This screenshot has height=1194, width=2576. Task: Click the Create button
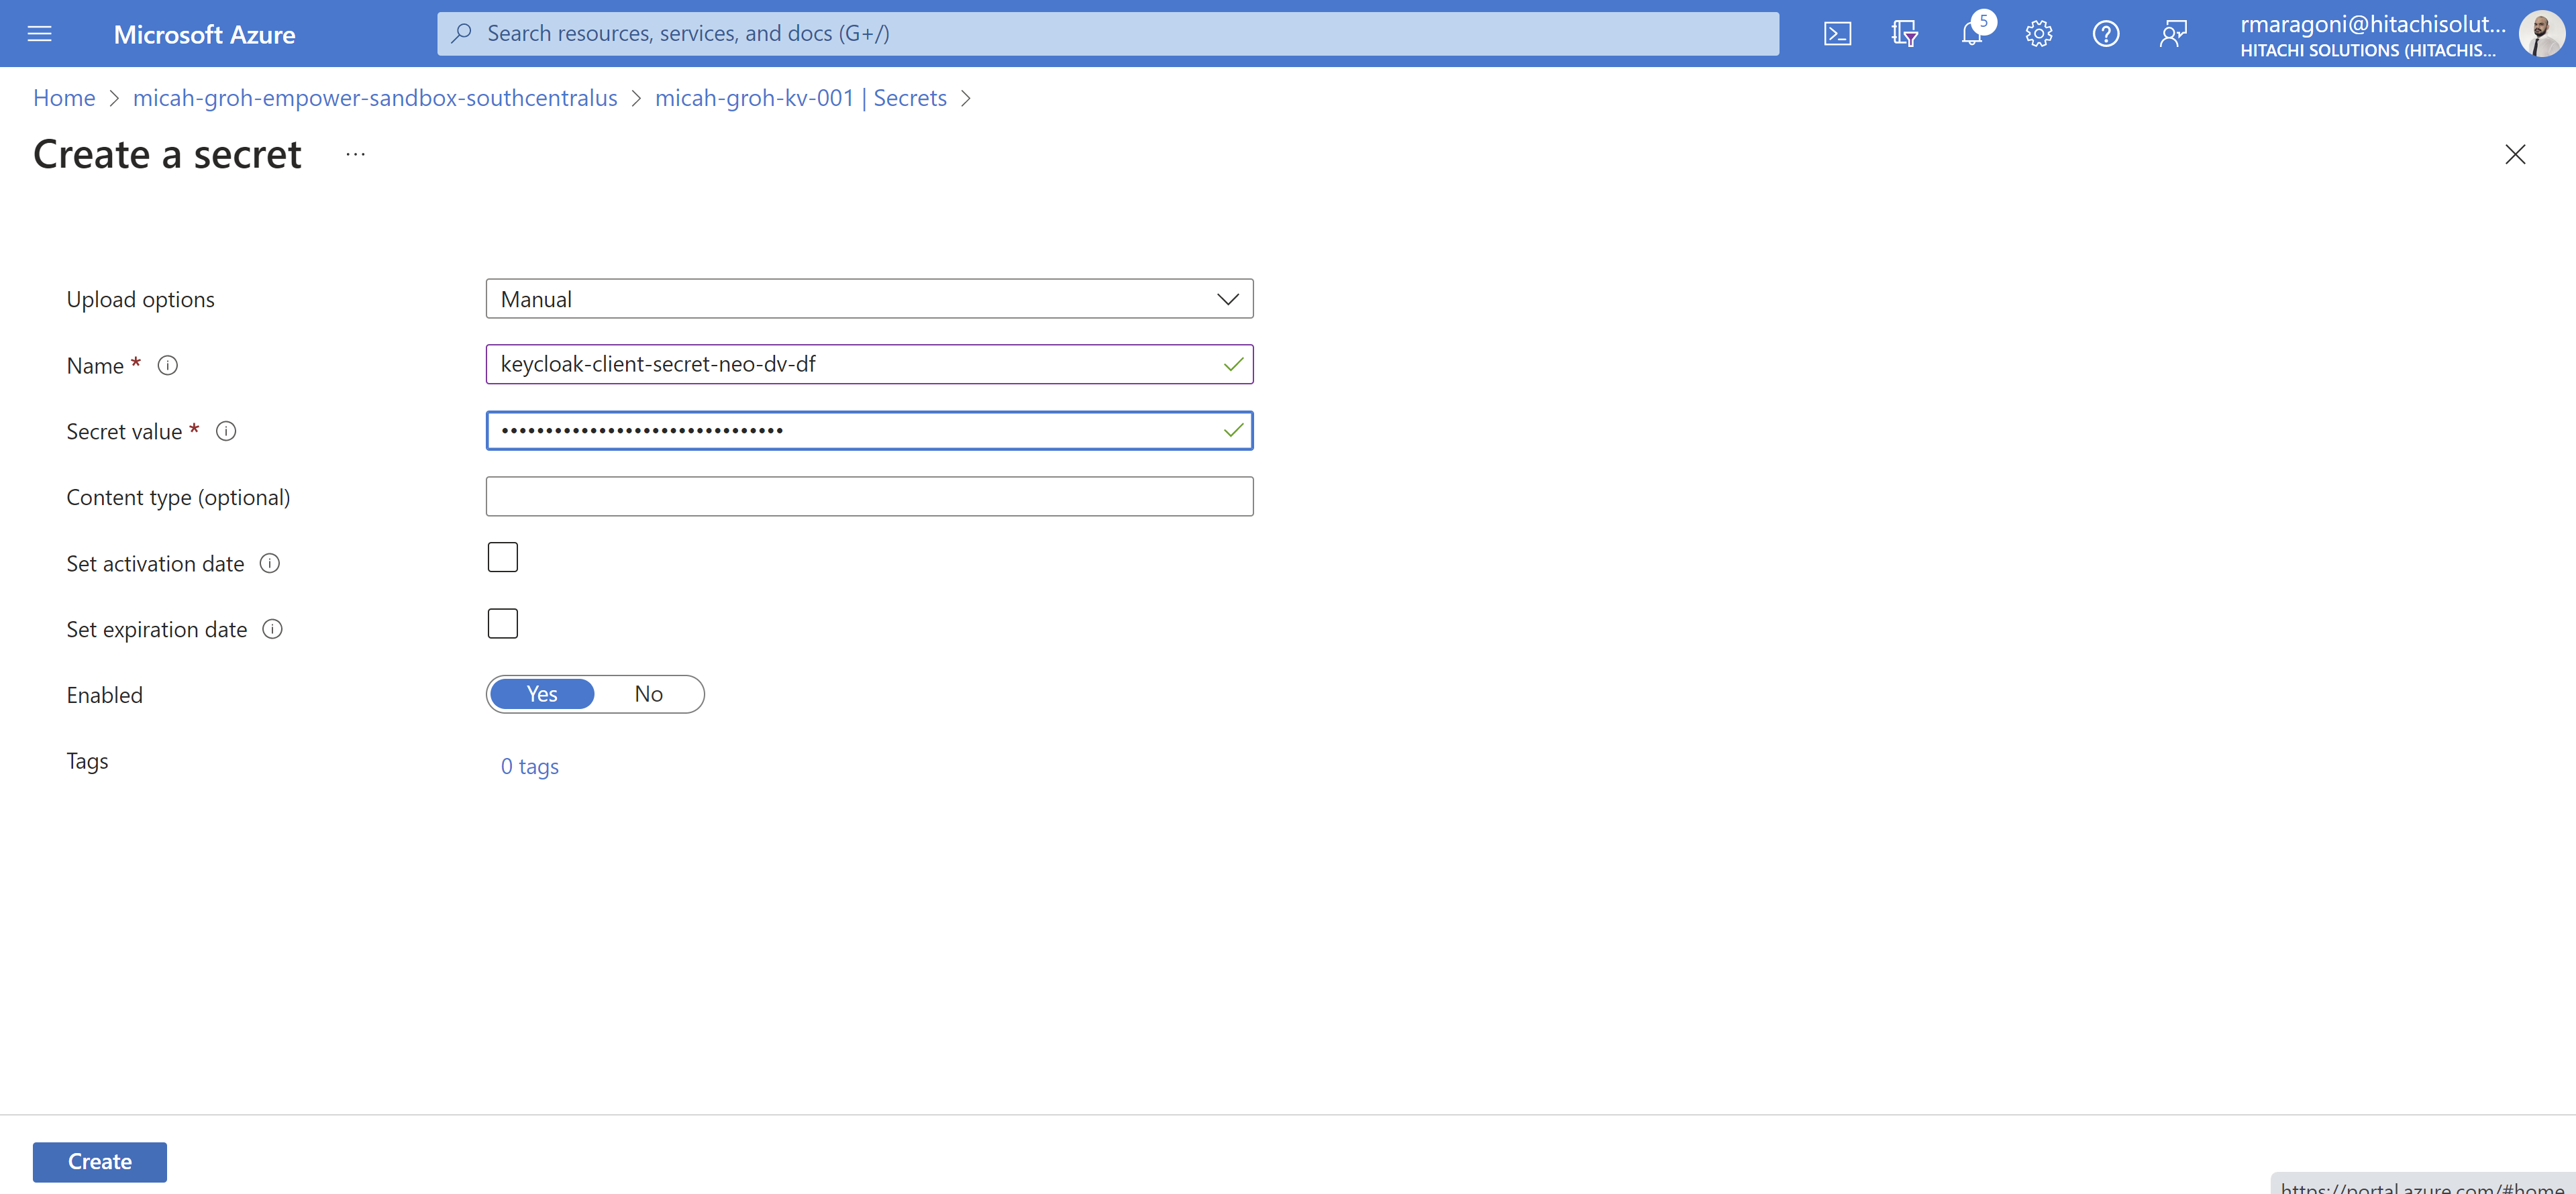[x=100, y=1162]
